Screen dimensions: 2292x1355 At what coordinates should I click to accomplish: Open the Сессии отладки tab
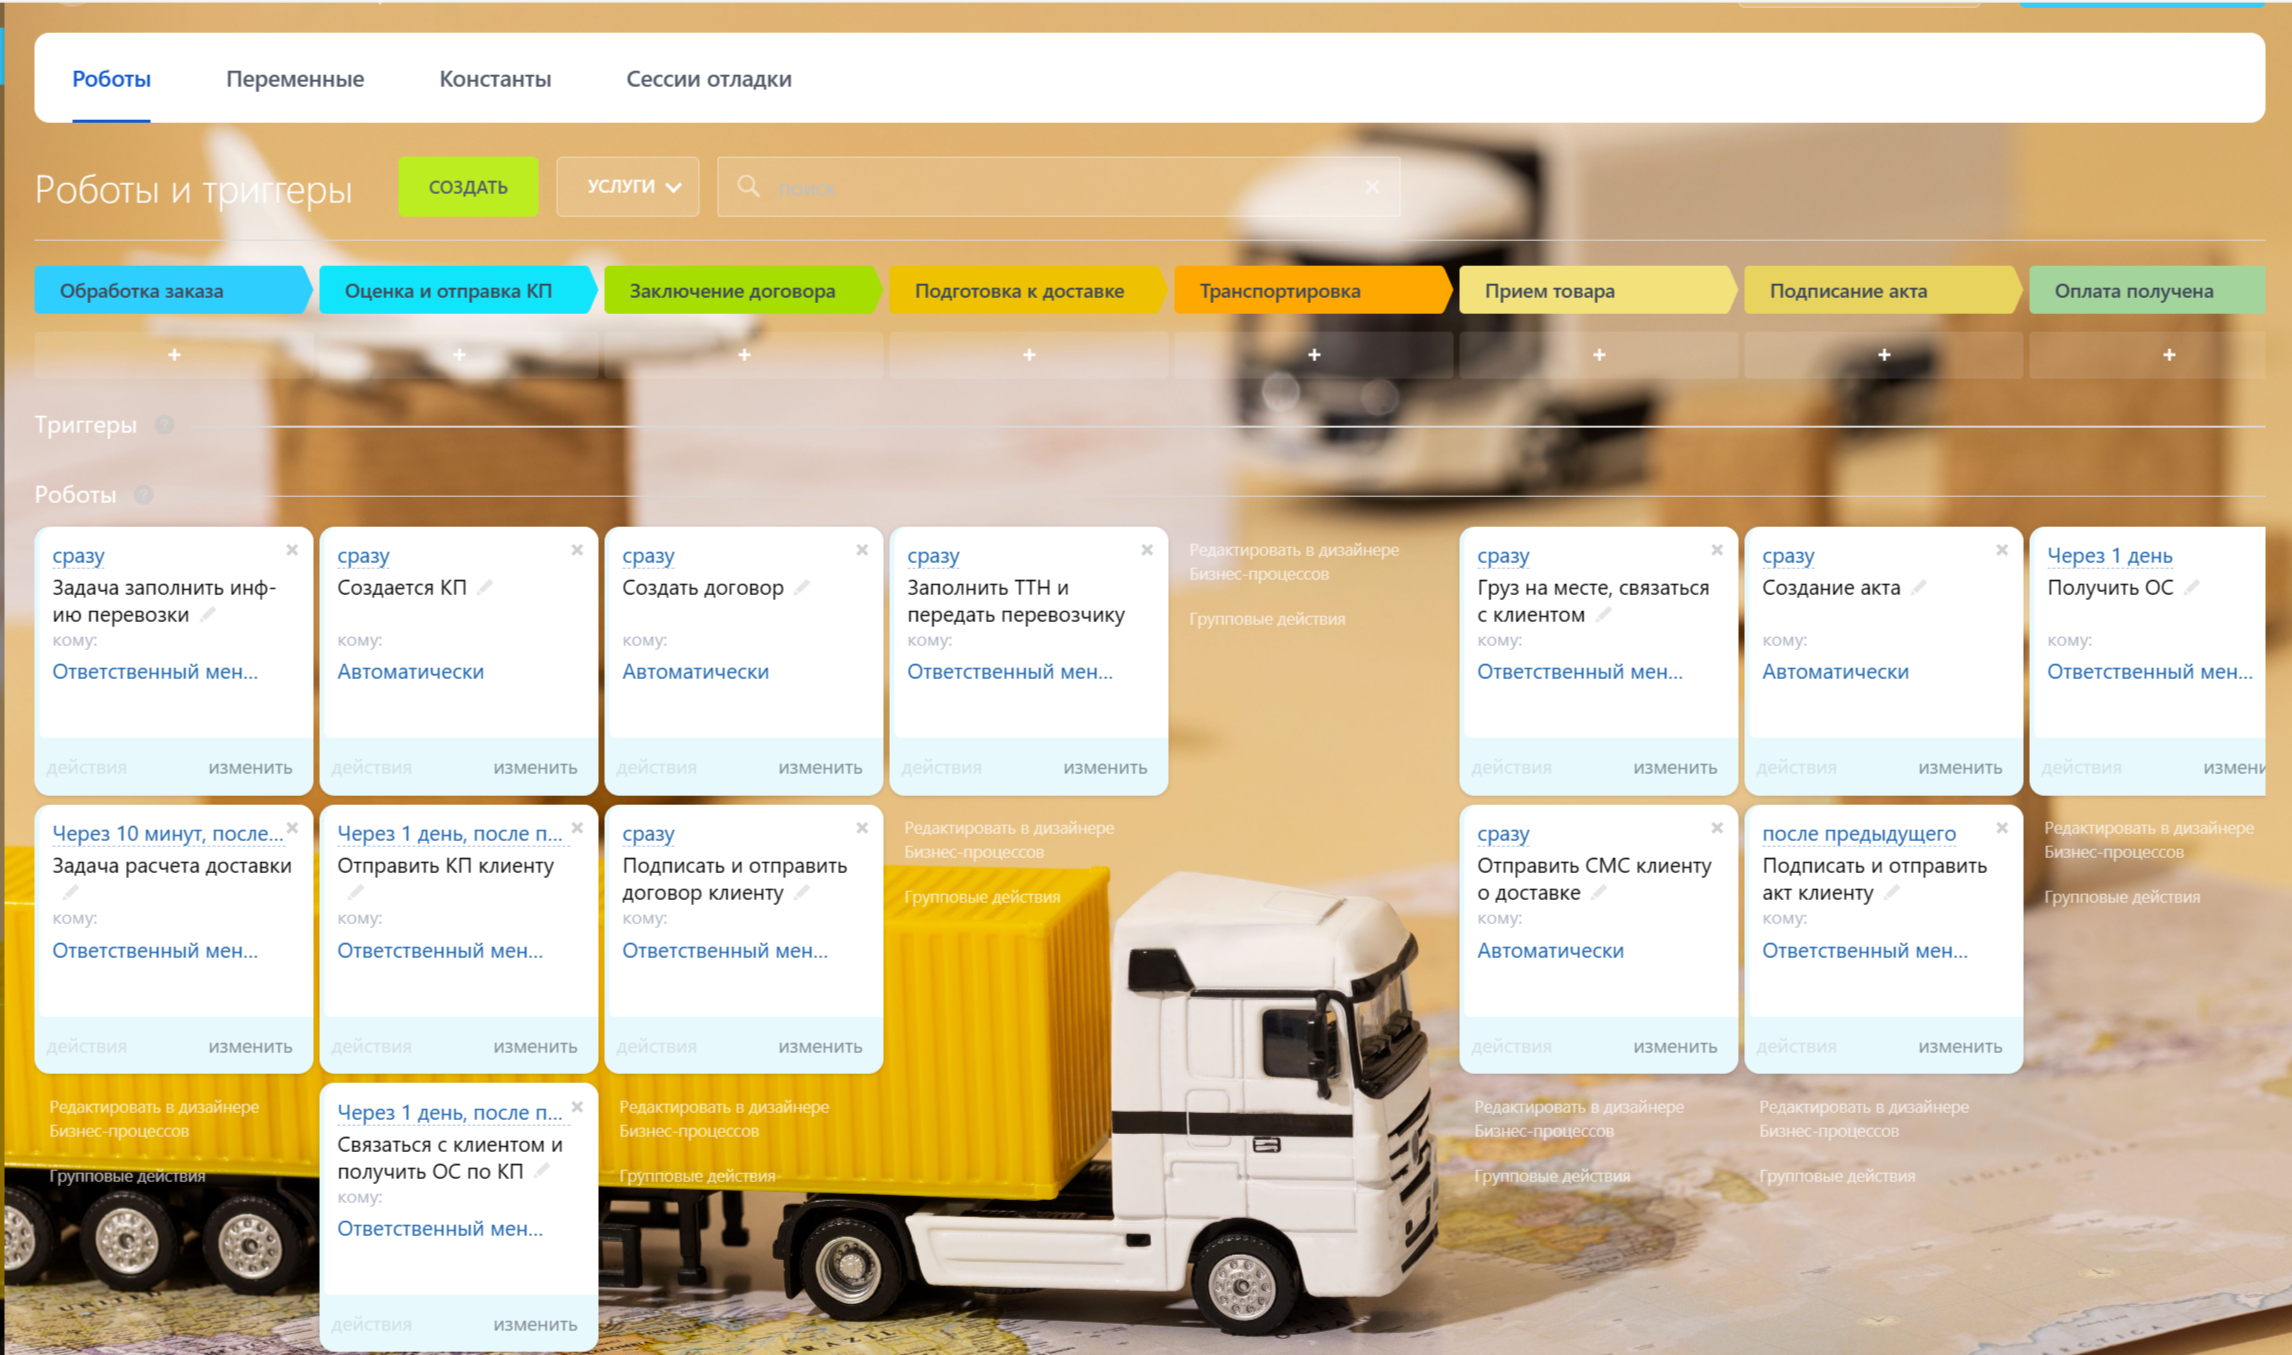pos(708,79)
